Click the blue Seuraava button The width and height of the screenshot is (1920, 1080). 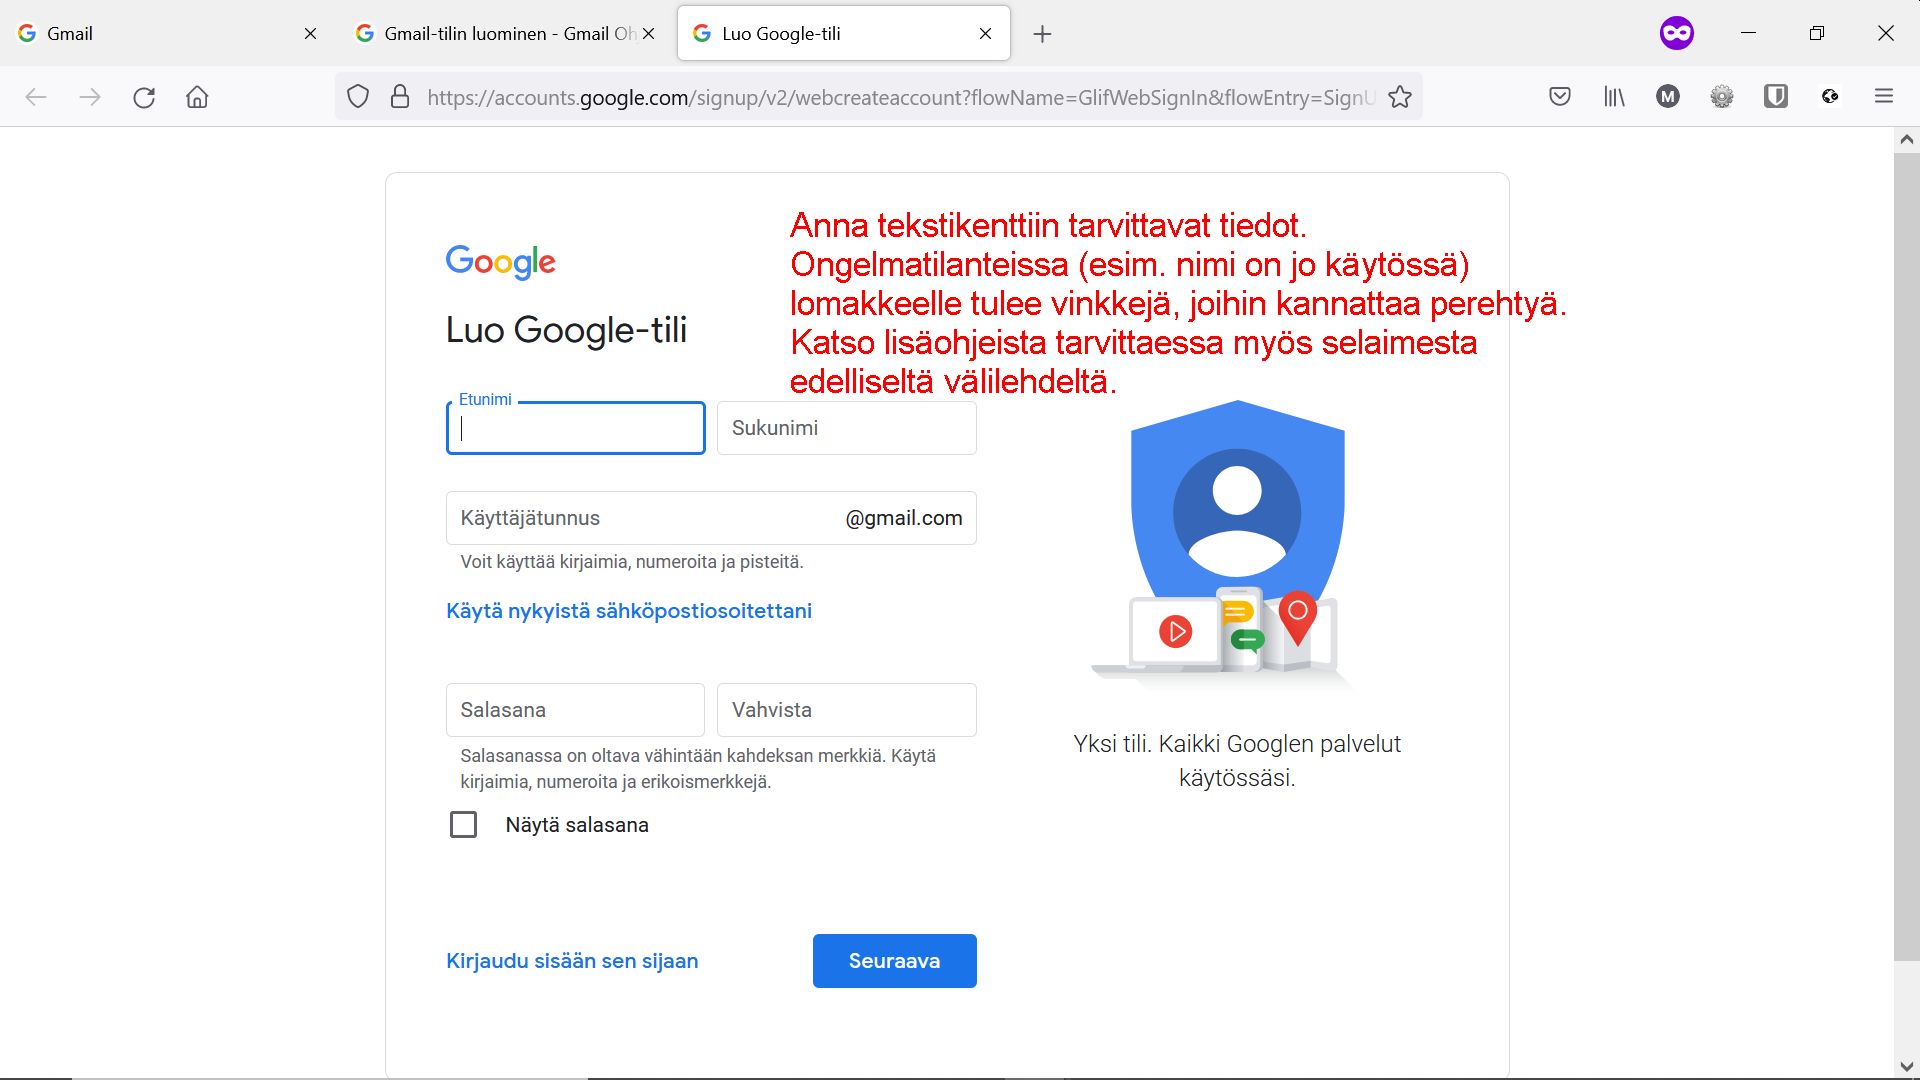894,961
